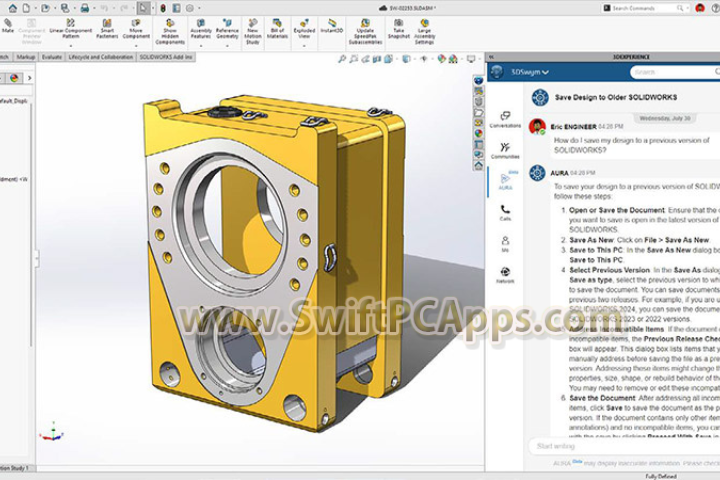This screenshot has height=480, width=720.
Task: Open SOLIDWORKS Add-Ins tab
Action: click(166, 57)
